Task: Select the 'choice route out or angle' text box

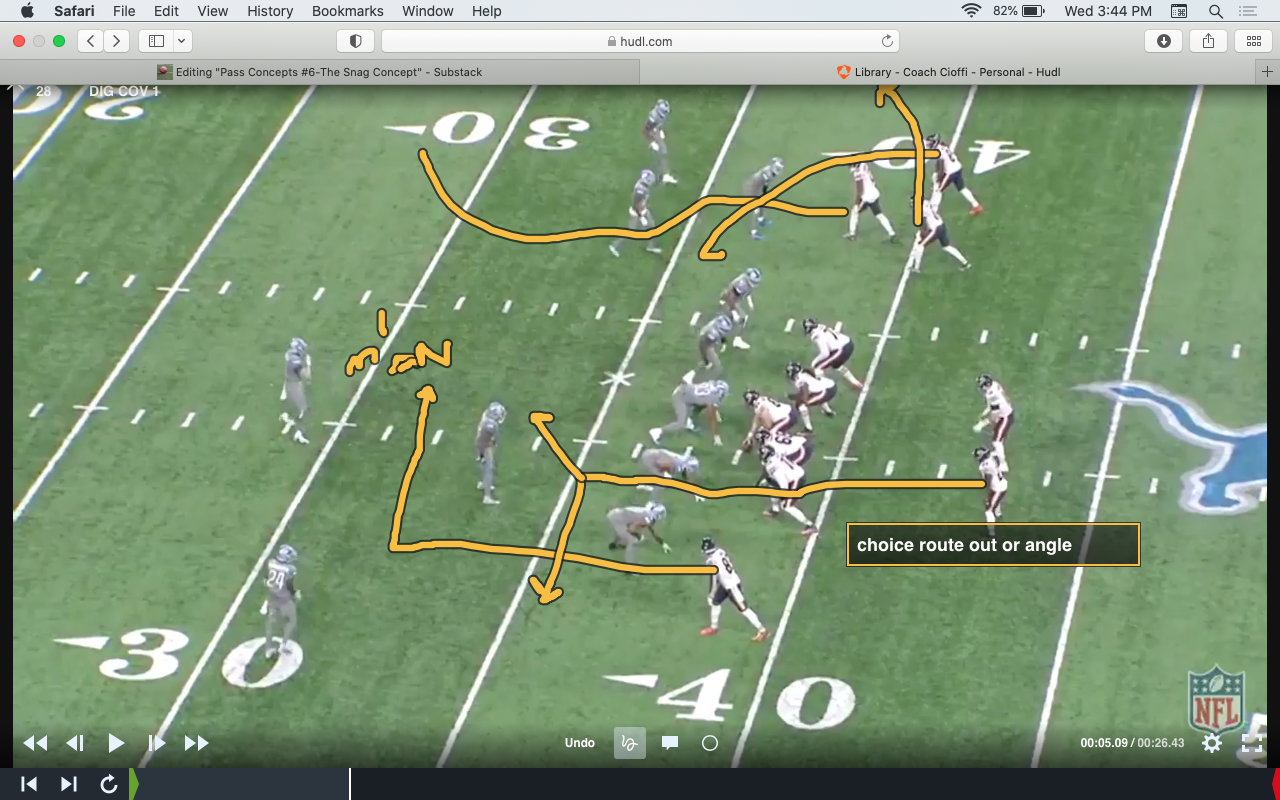Action: click(993, 545)
